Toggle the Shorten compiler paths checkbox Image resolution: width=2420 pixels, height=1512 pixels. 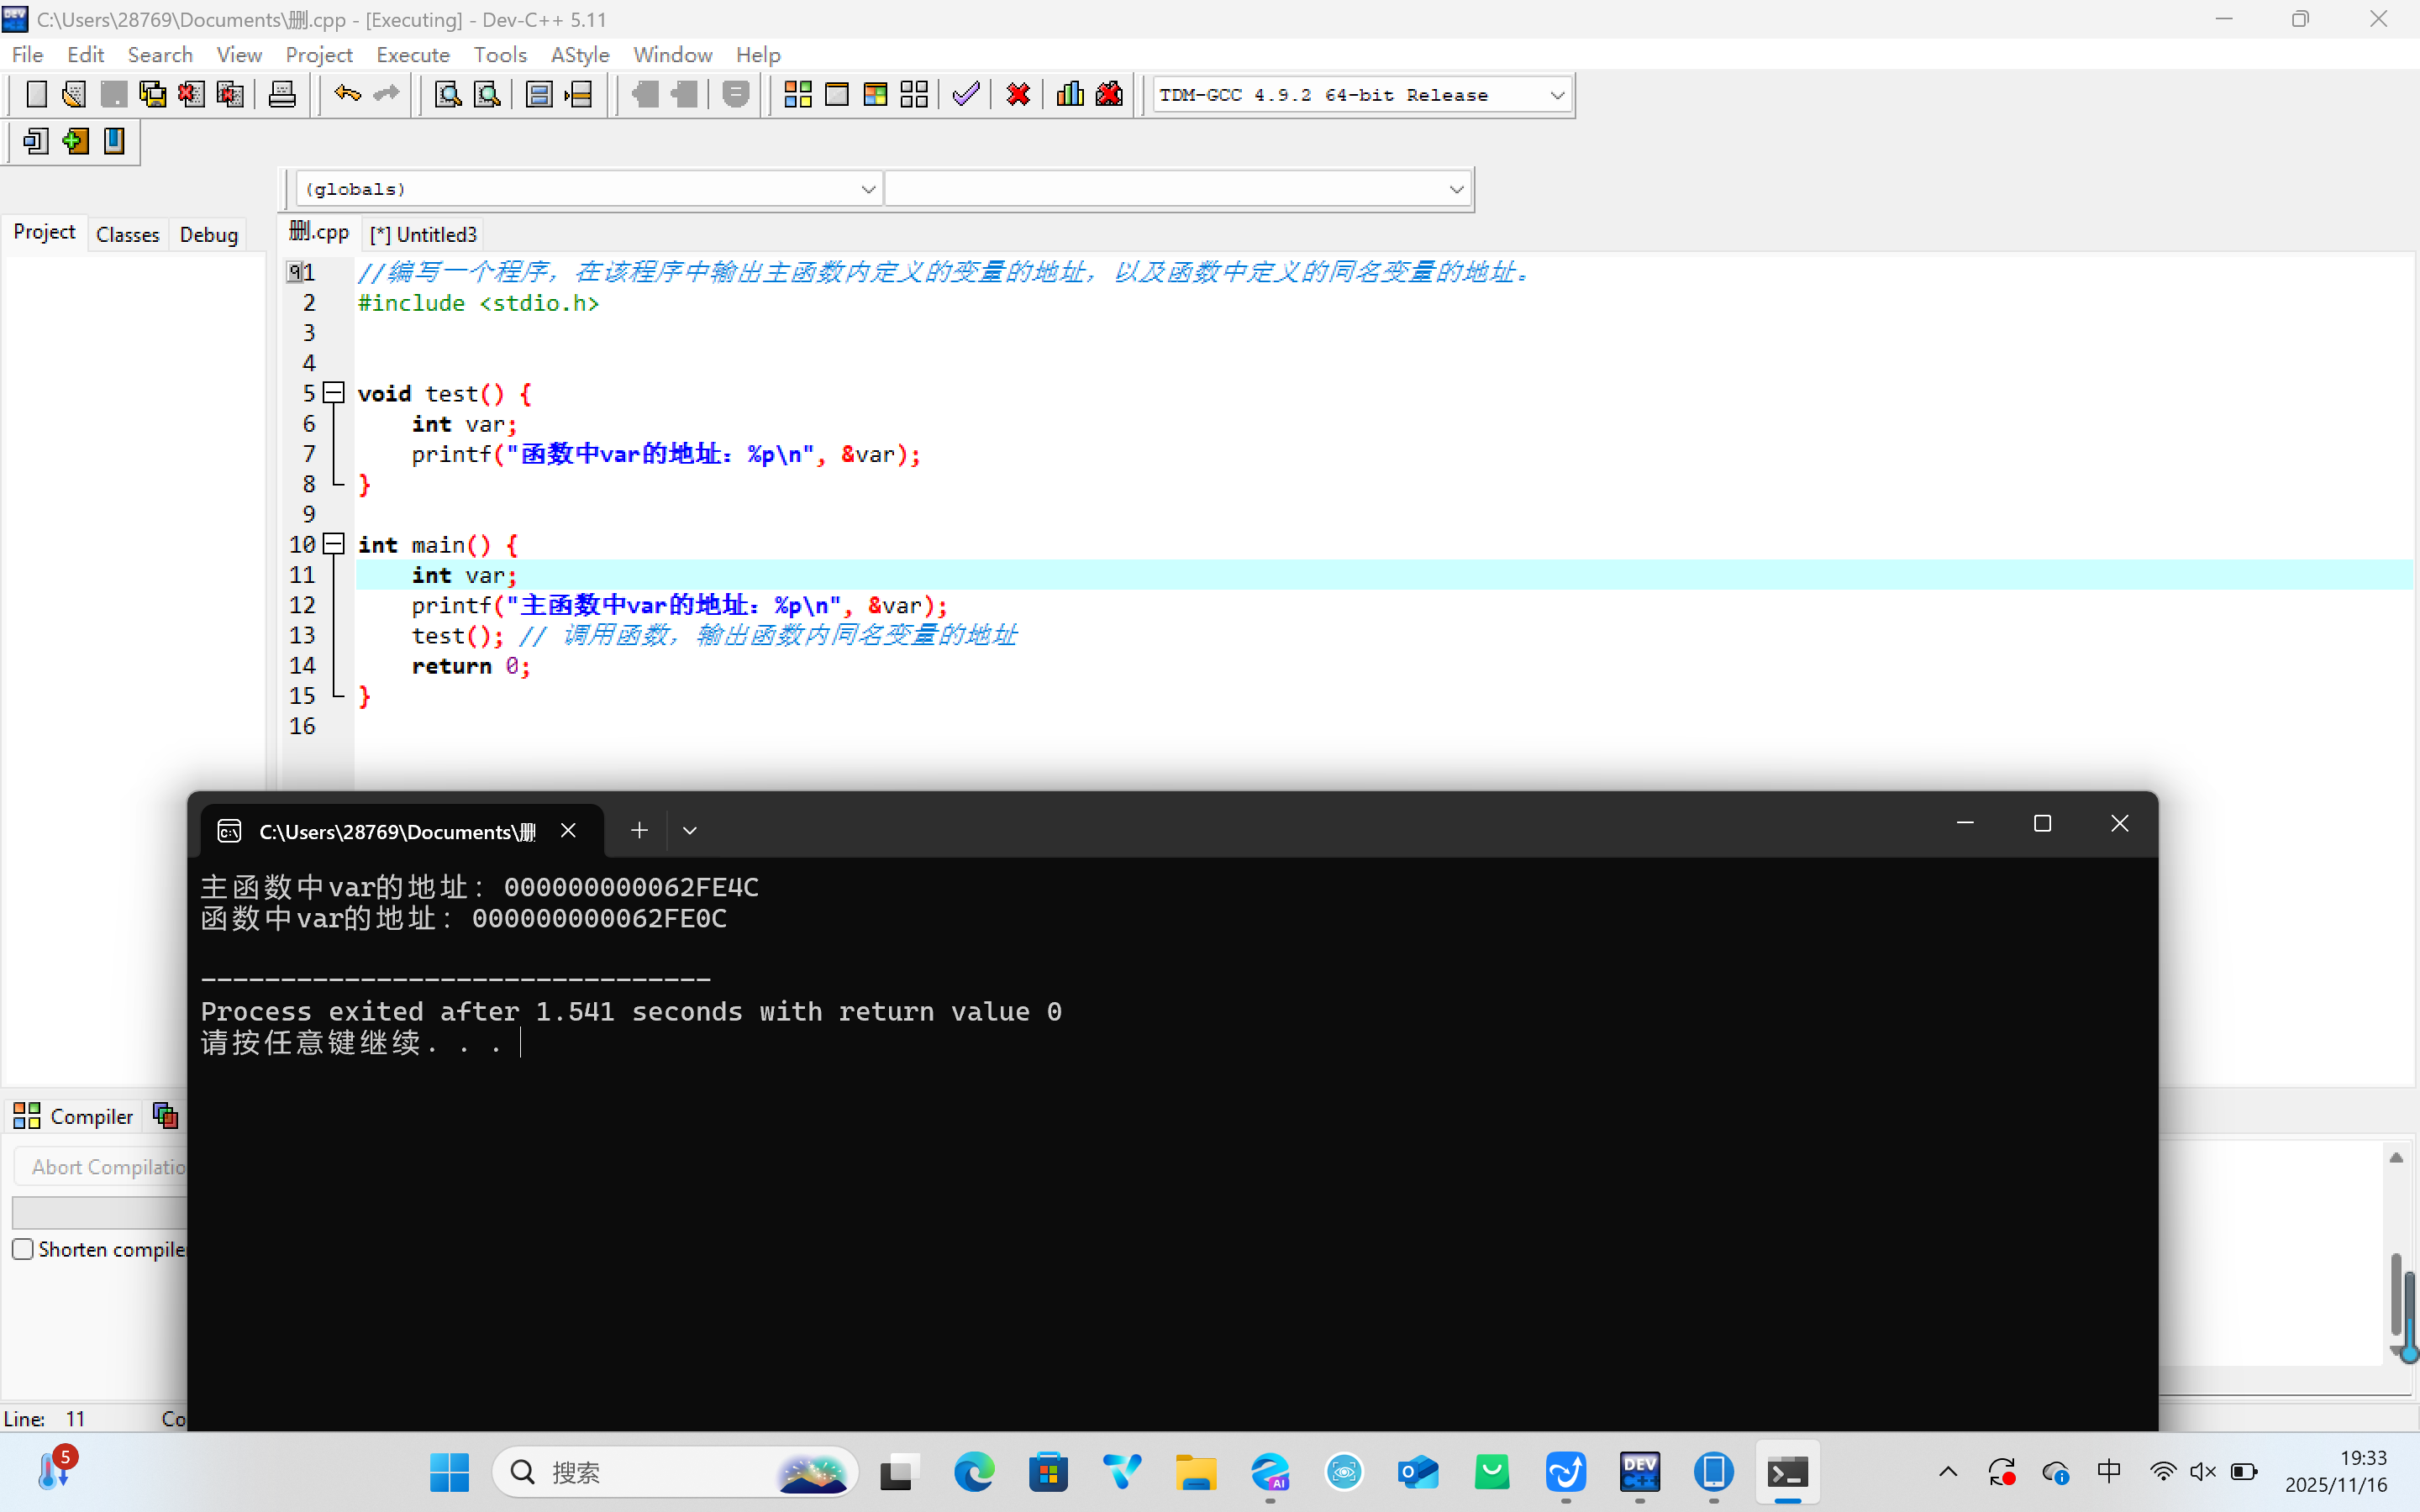(23, 1249)
